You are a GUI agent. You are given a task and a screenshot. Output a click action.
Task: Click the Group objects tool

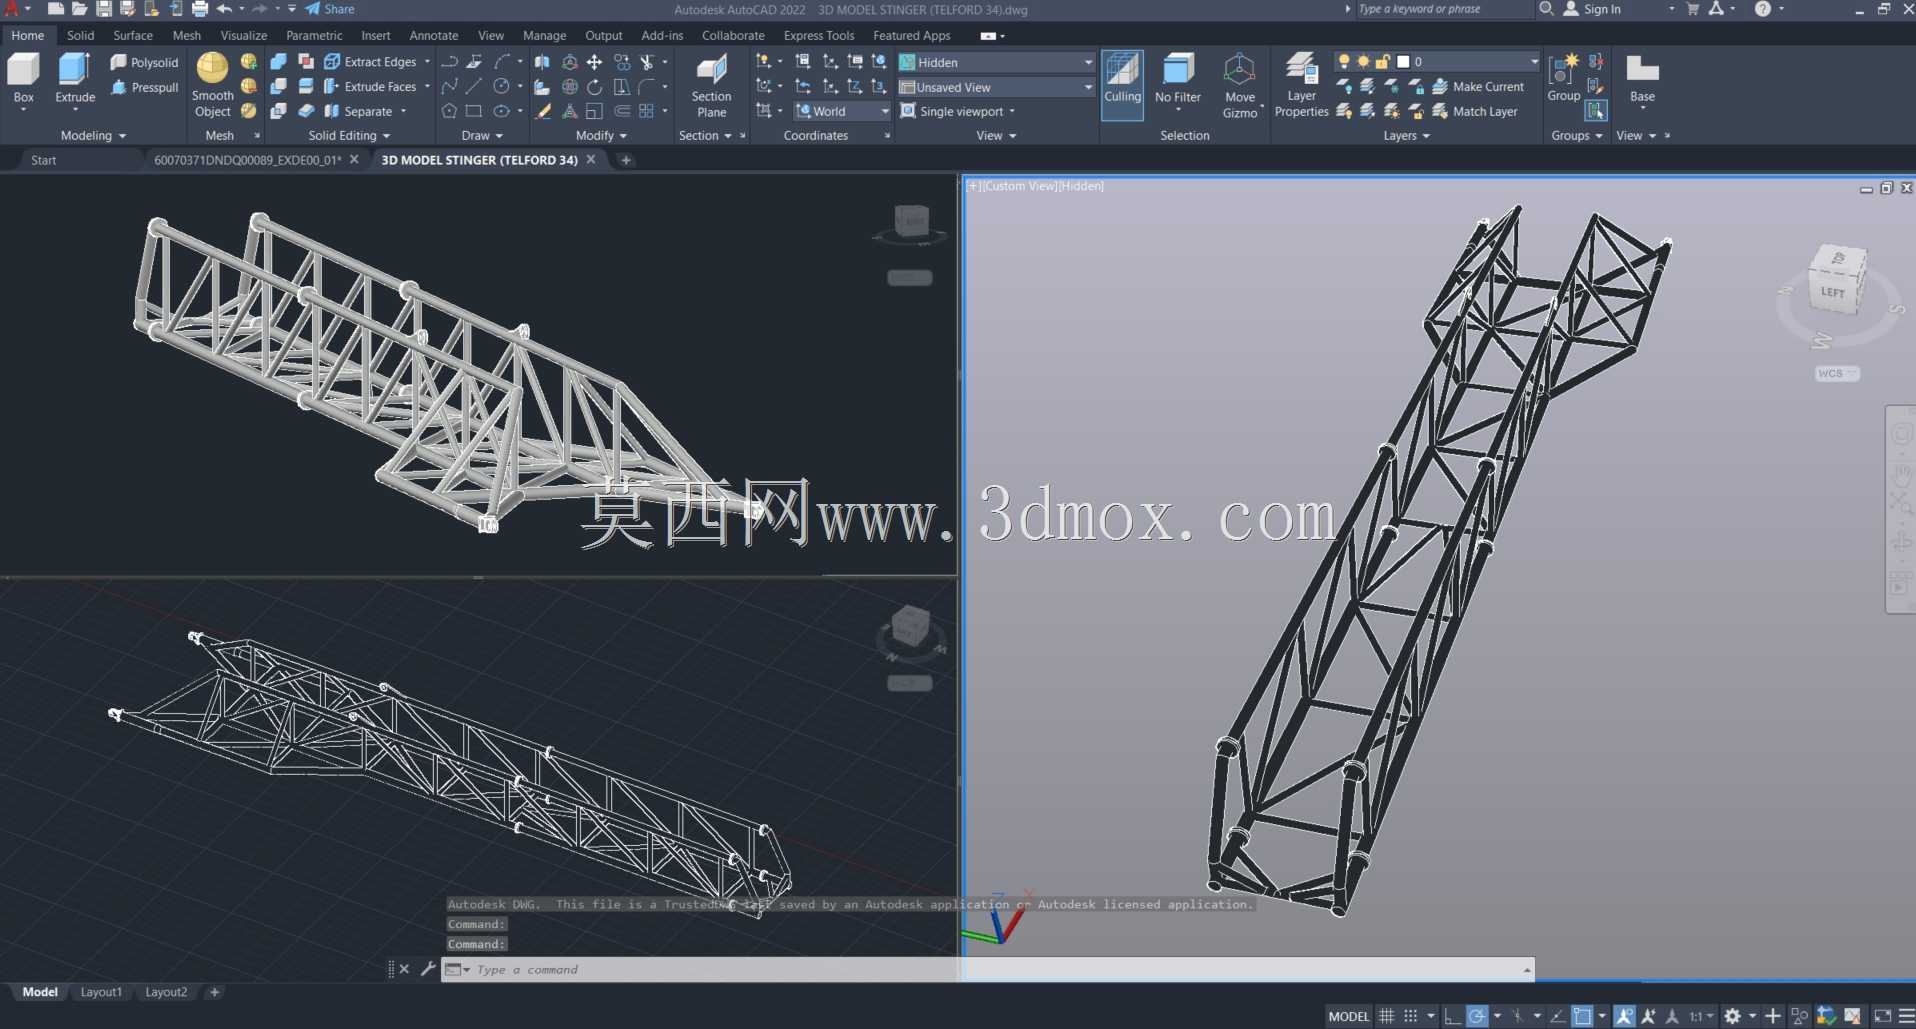click(1563, 78)
